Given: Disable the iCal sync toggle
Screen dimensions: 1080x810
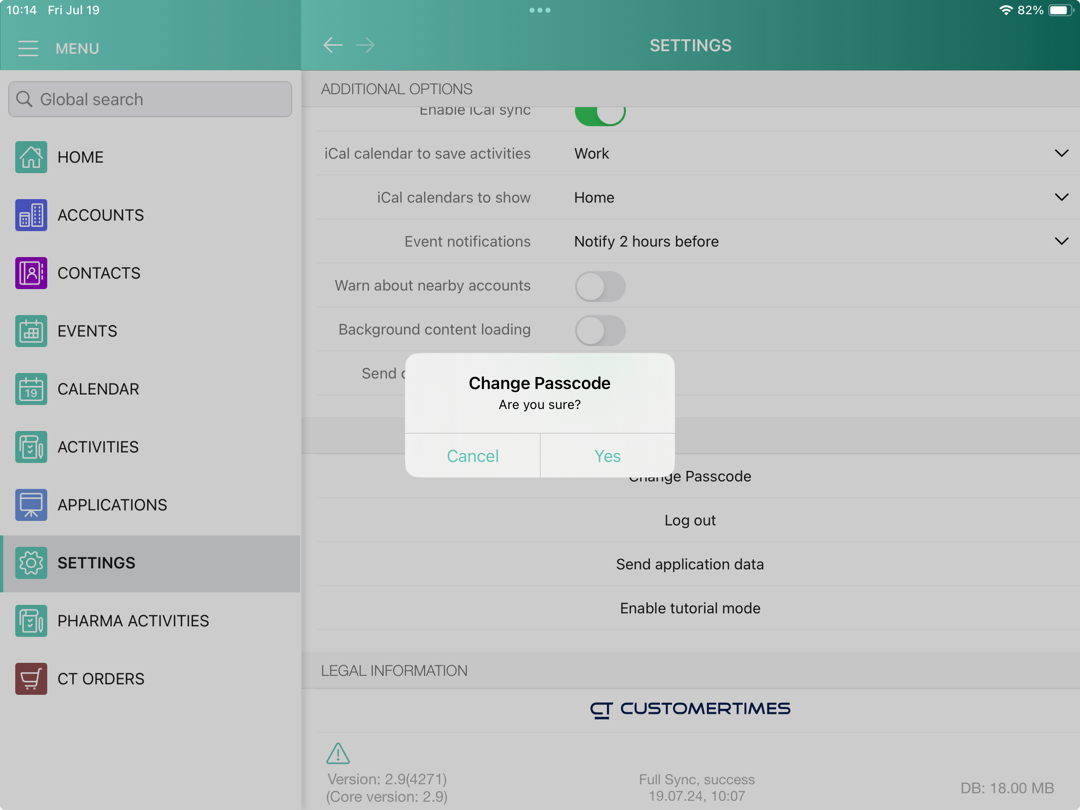Looking at the screenshot, I should coord(600,114).
